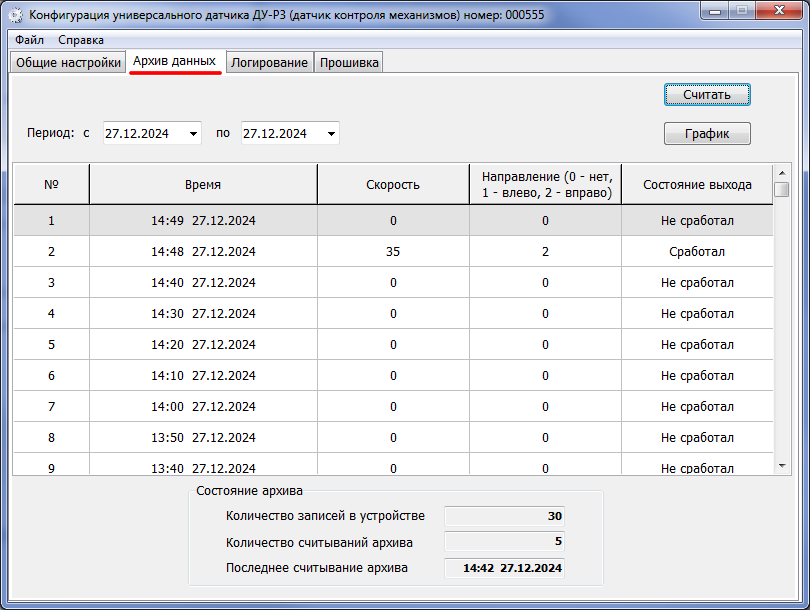
Task: Close the configuration window
Action: [x=780, y=11]
